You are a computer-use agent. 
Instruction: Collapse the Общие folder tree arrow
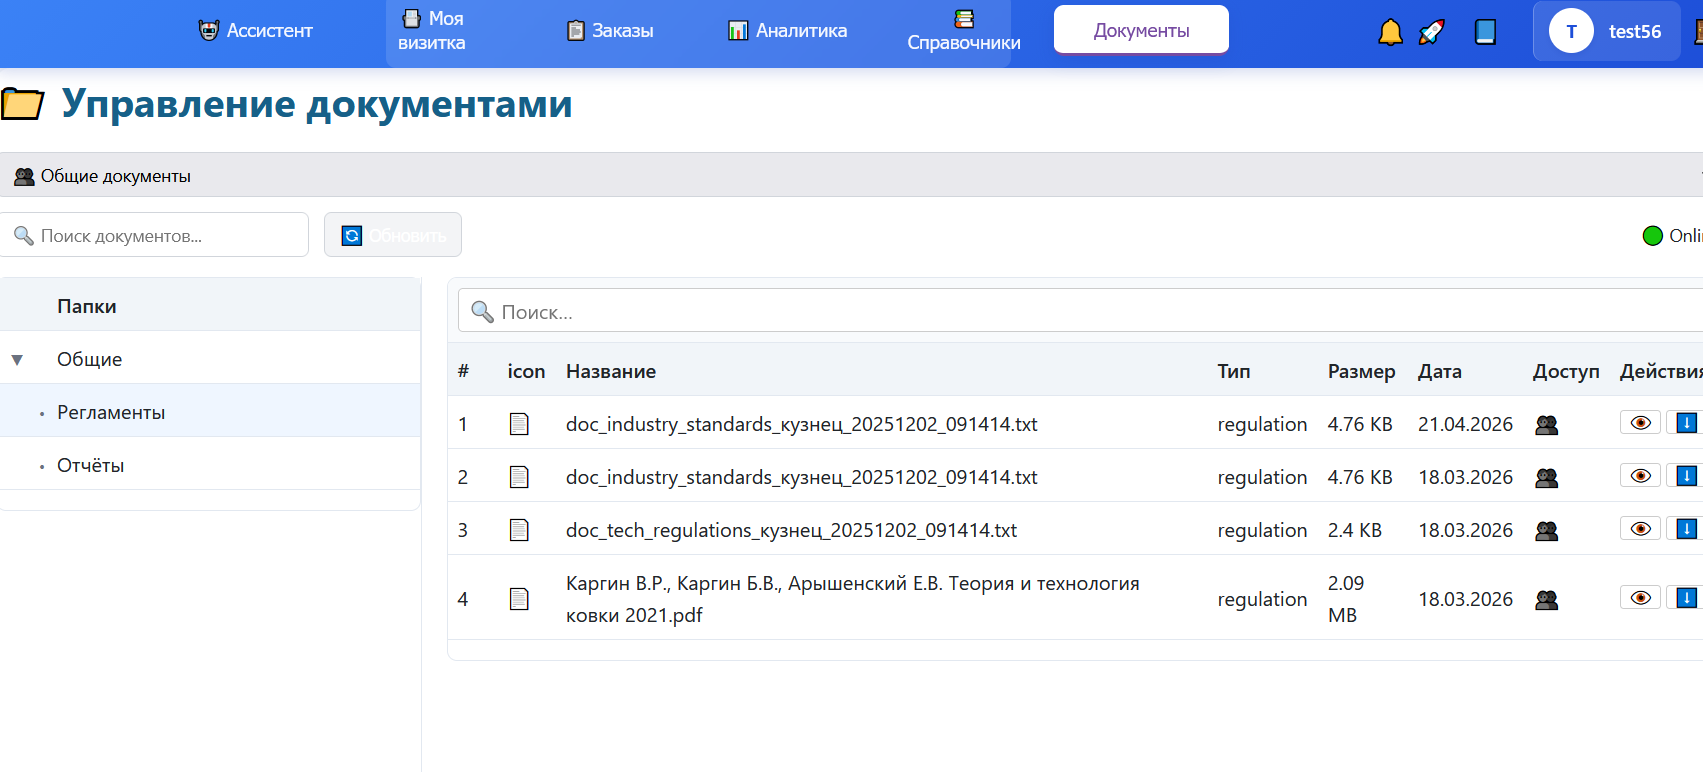point(17,360)
